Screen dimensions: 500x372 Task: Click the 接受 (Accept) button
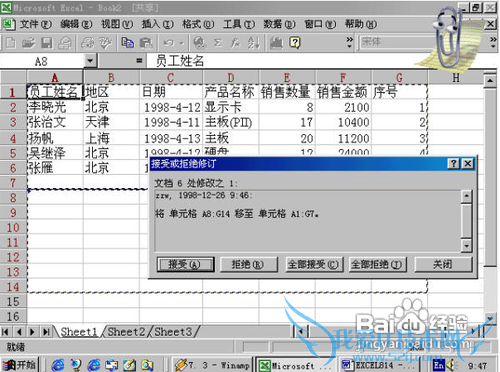point(185,265)
